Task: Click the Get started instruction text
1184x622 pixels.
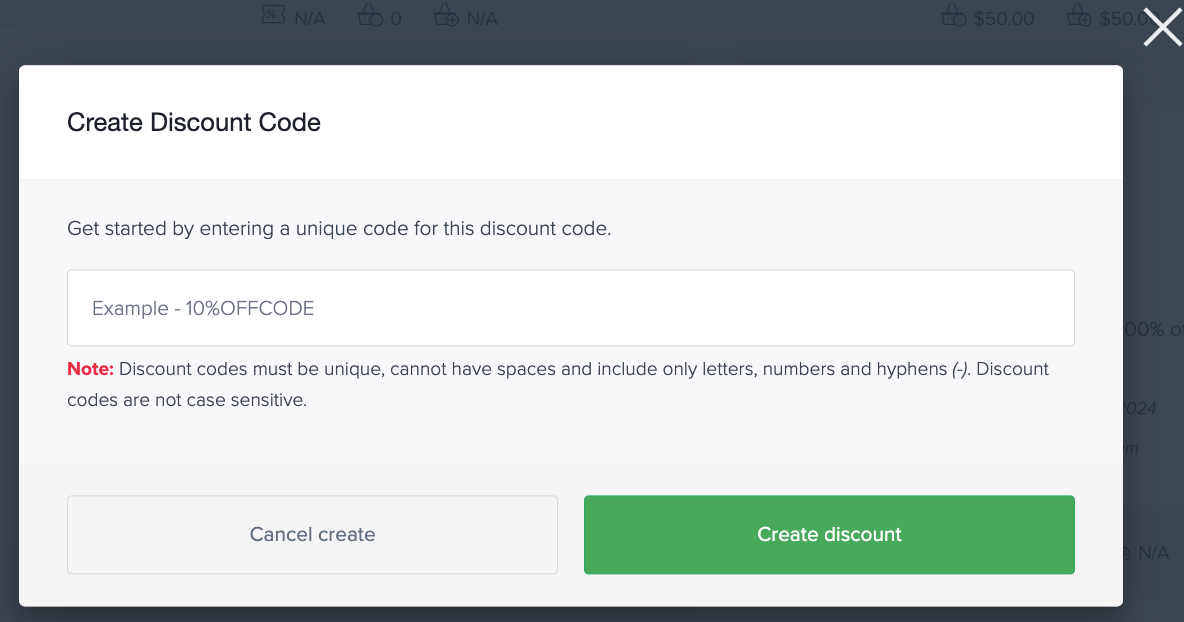Action: (340, 228)
